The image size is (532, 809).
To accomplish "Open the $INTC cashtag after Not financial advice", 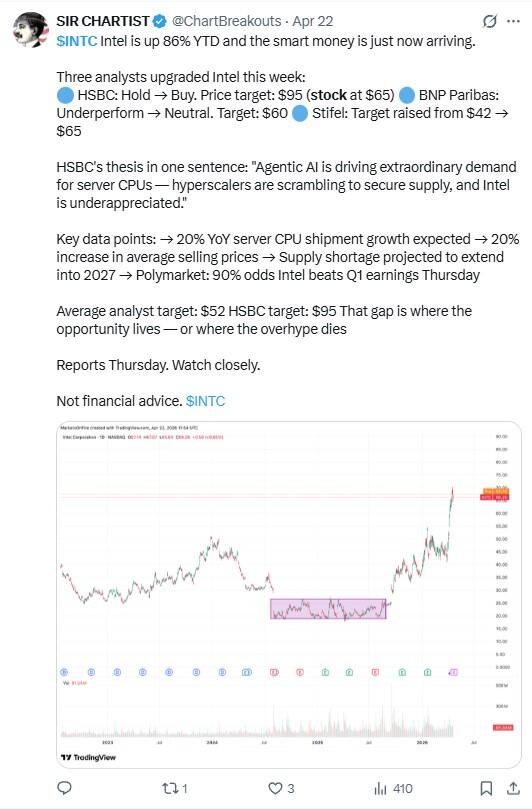I will coord(205,401).
